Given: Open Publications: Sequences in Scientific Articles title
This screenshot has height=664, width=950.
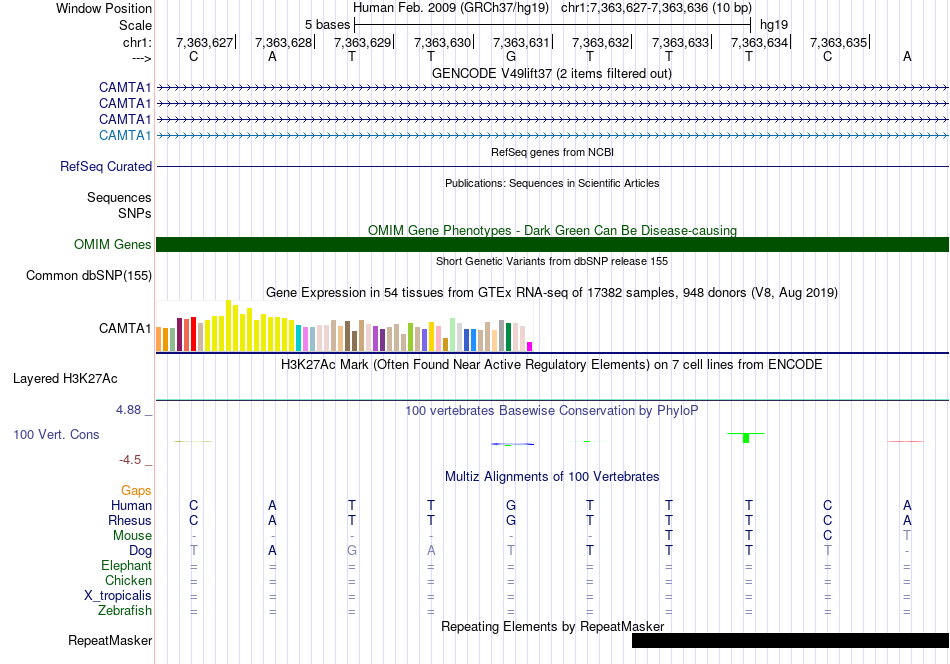Looking at the screenshot, I should pyautogui.click(x=552, y=183).
